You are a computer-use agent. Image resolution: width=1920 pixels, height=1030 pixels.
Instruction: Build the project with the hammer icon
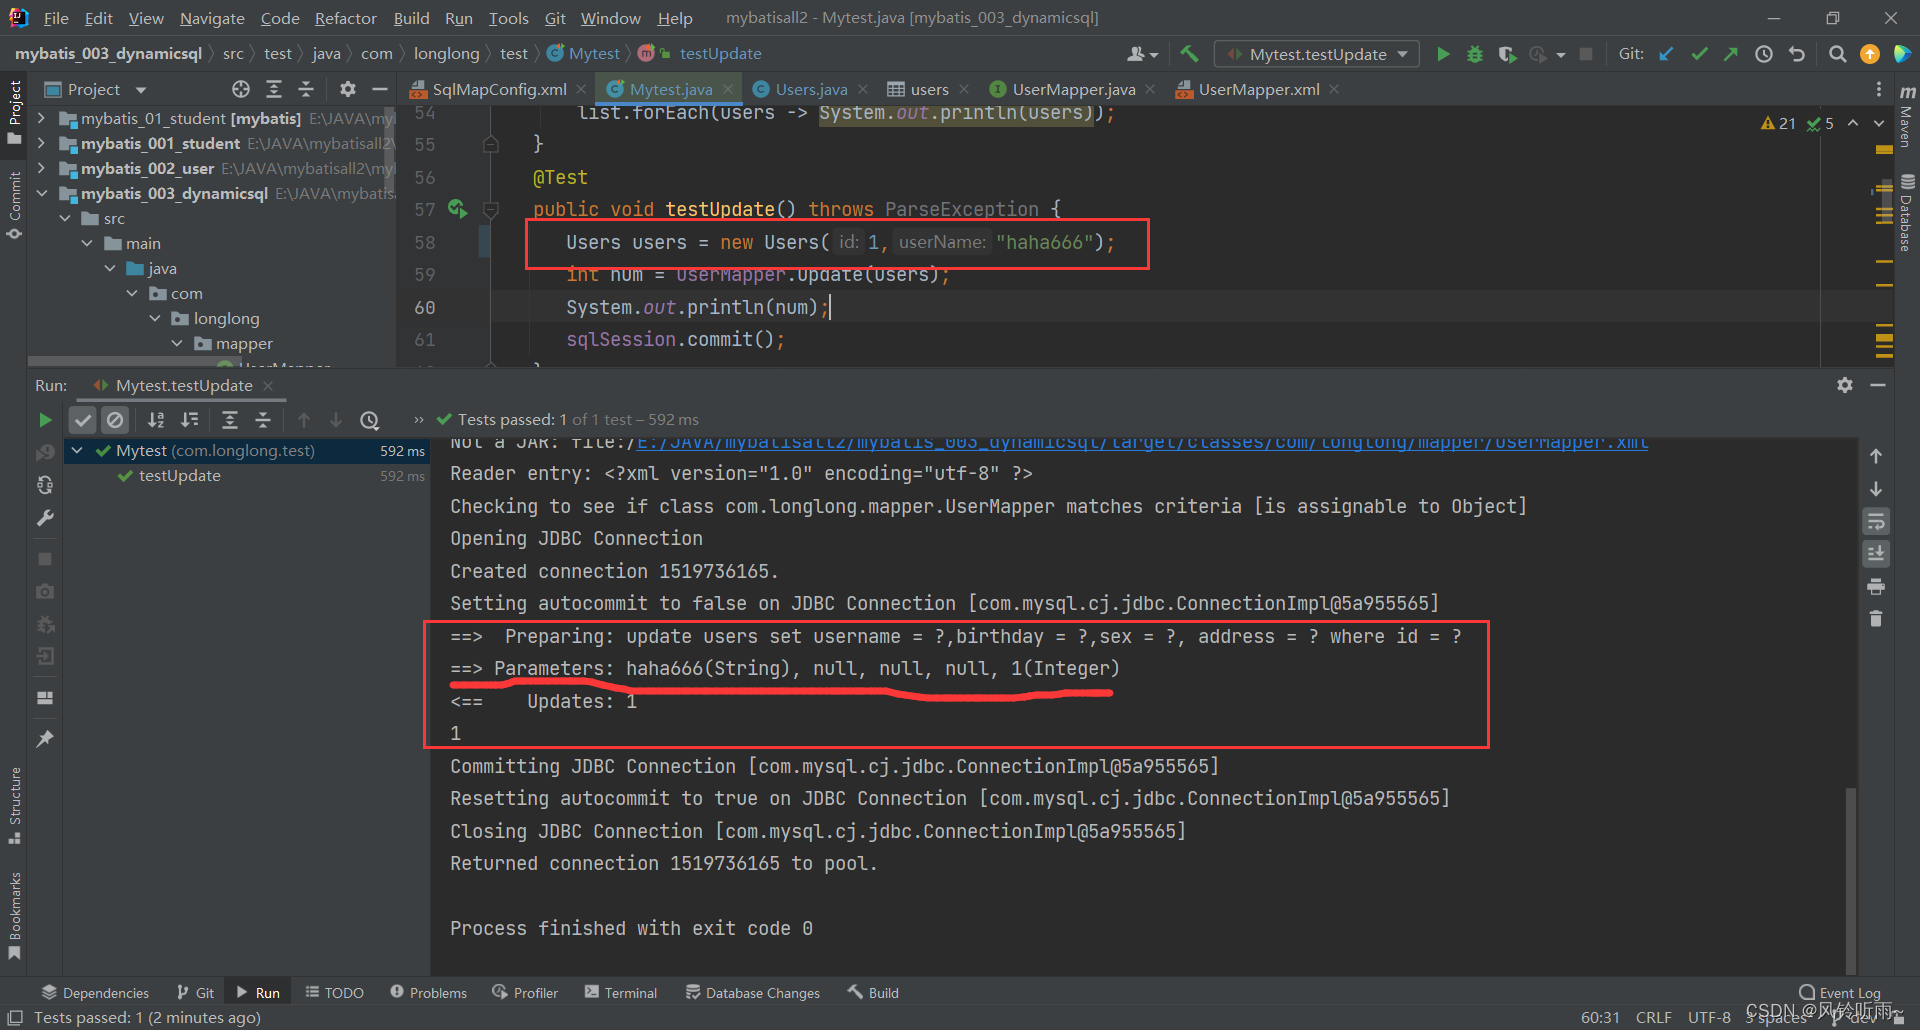coord(1189,54)
